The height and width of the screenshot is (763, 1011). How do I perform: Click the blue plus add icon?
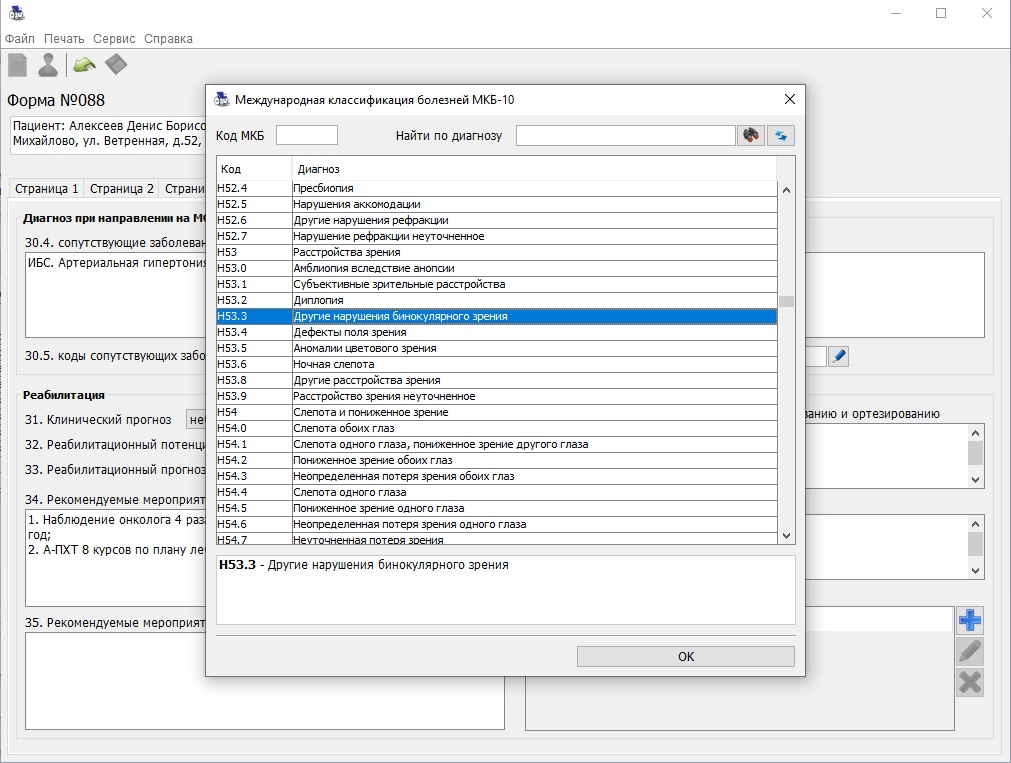[969, 620]
